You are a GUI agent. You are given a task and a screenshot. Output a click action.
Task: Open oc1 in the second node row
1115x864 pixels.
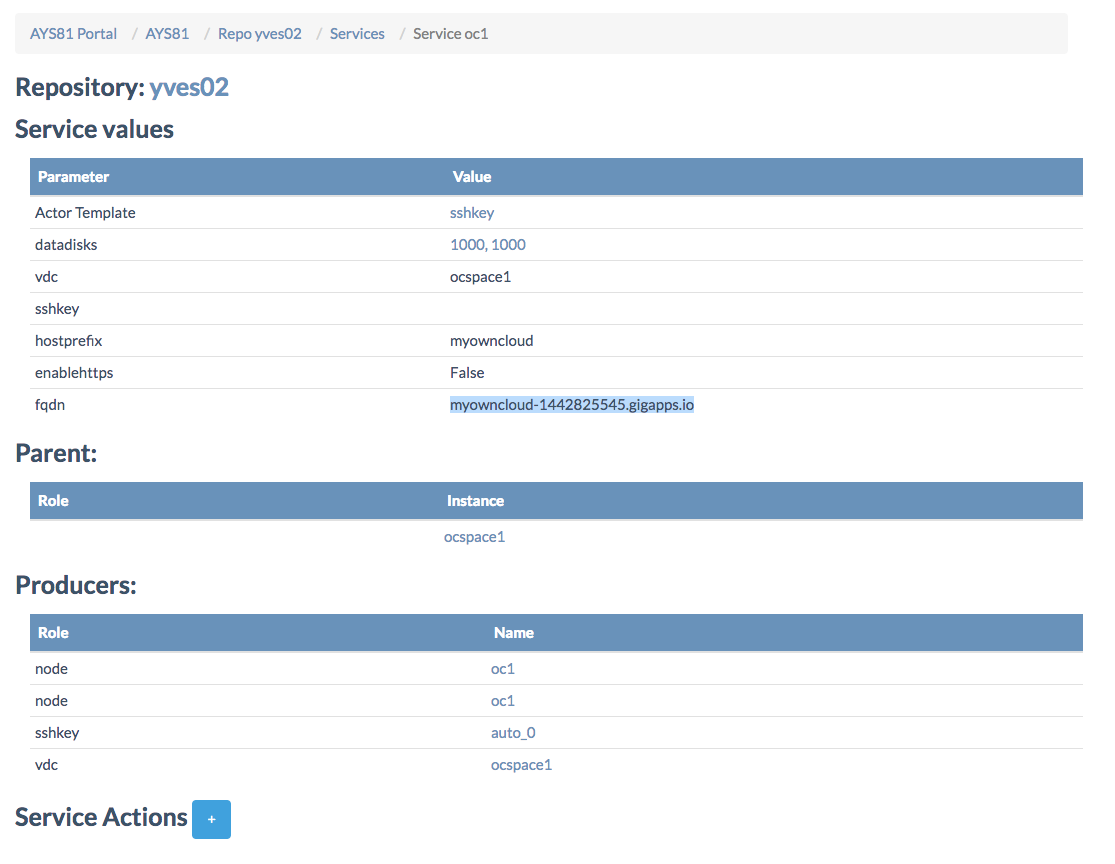pyautogui.click(x=502, y=701)
